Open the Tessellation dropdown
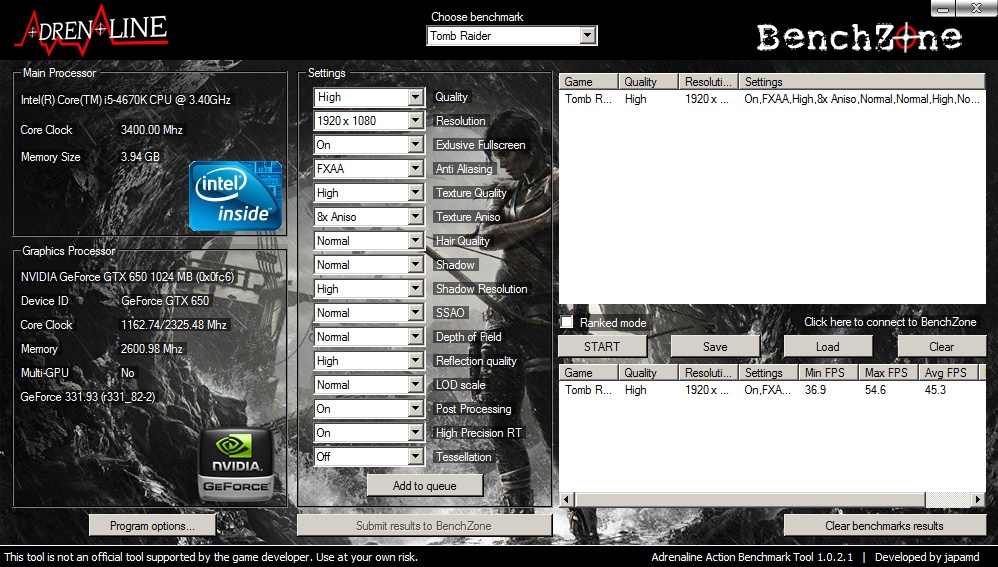The image size is (998, 567). coord(369,457)
